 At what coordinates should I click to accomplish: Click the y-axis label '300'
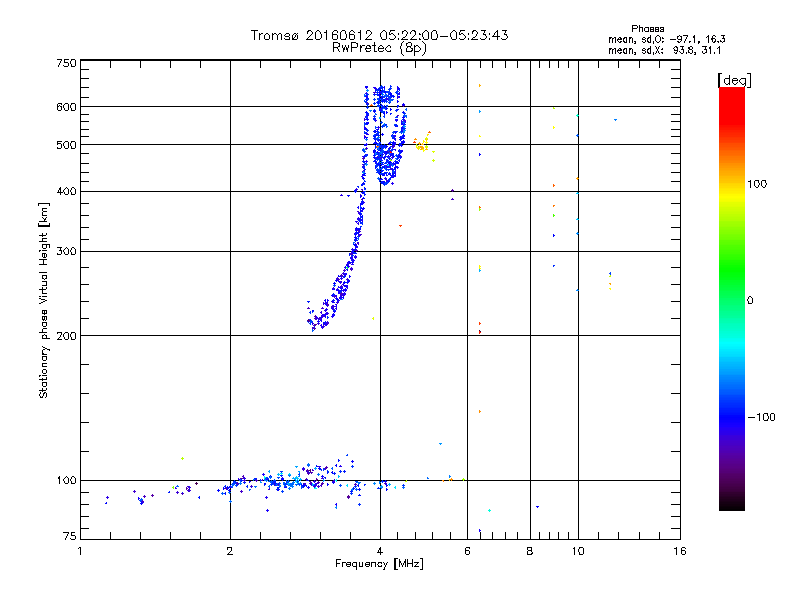coord(66,252)
